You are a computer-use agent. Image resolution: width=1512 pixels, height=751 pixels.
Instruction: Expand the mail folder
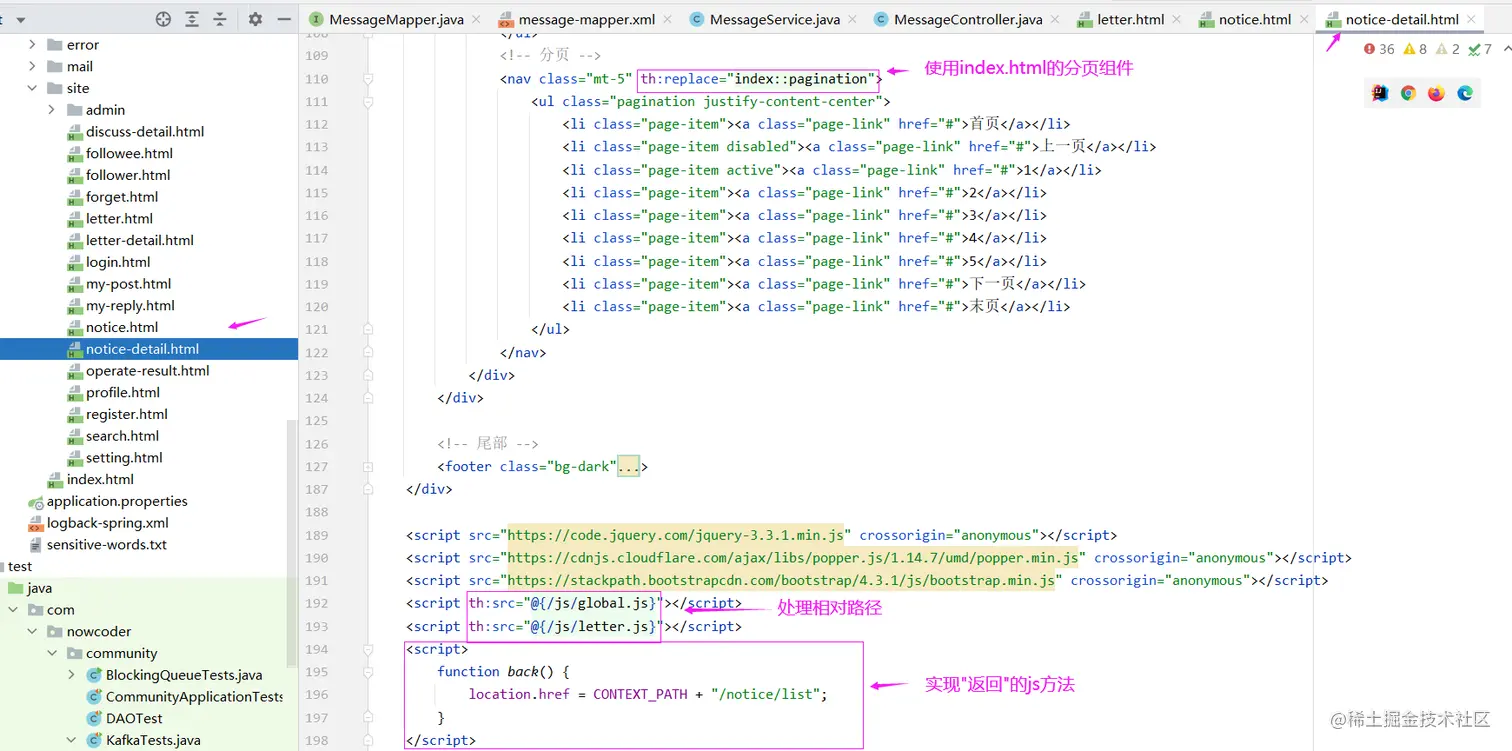point(32,67)
